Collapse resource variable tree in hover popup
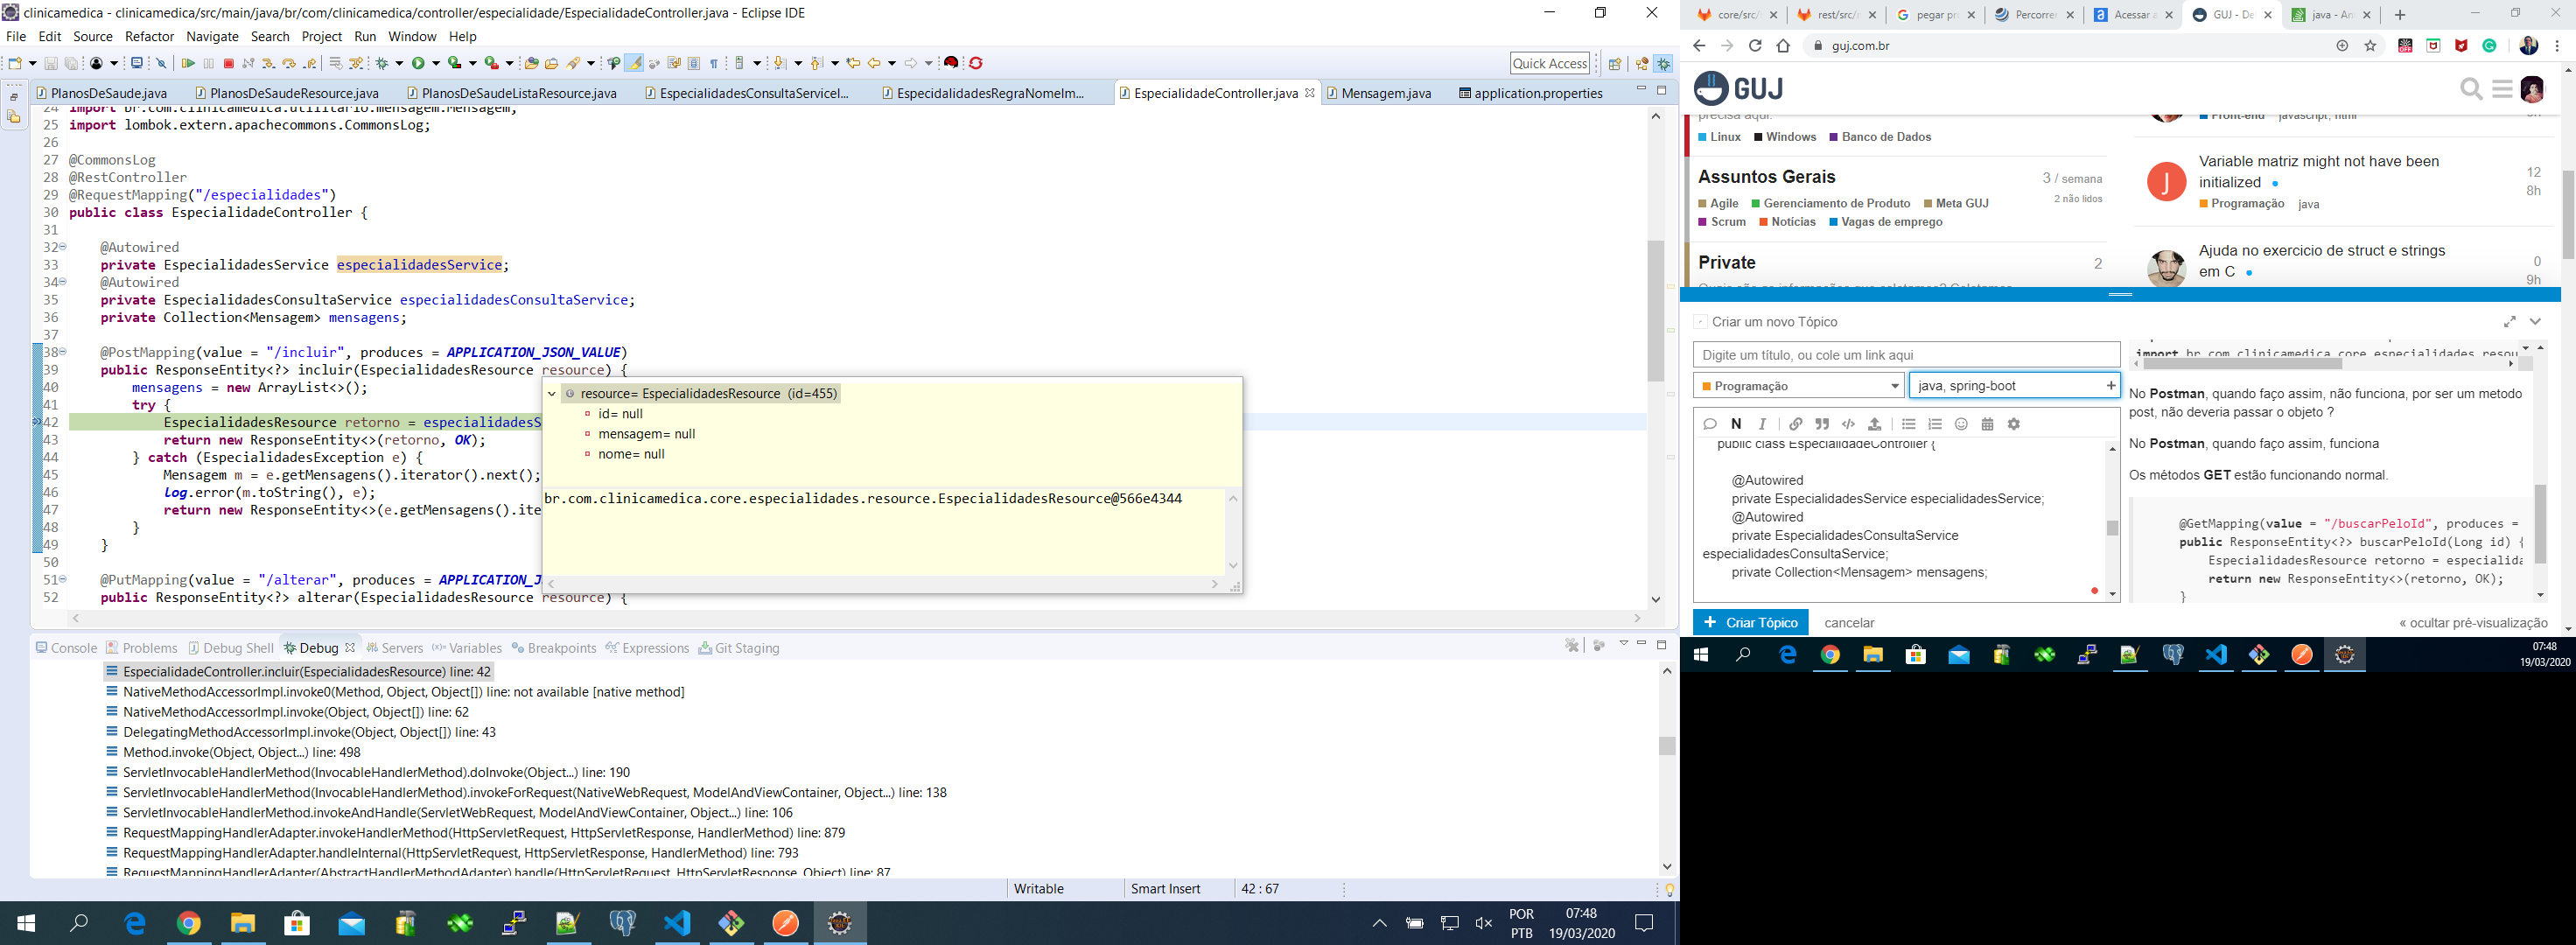Screen dimensions: 2576x945 coord(552,394)
